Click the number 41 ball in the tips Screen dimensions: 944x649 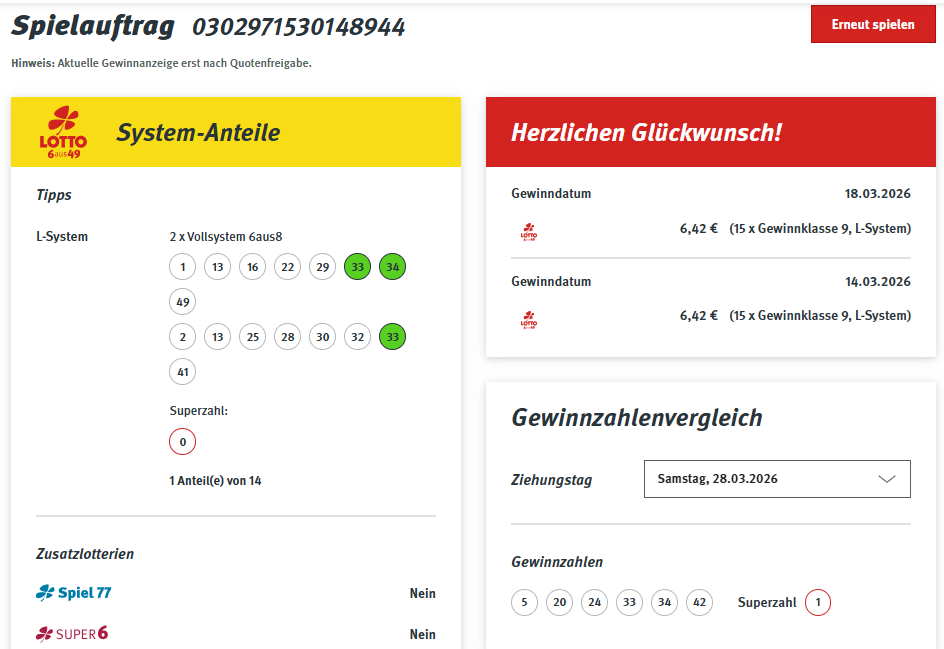(182, 372)
